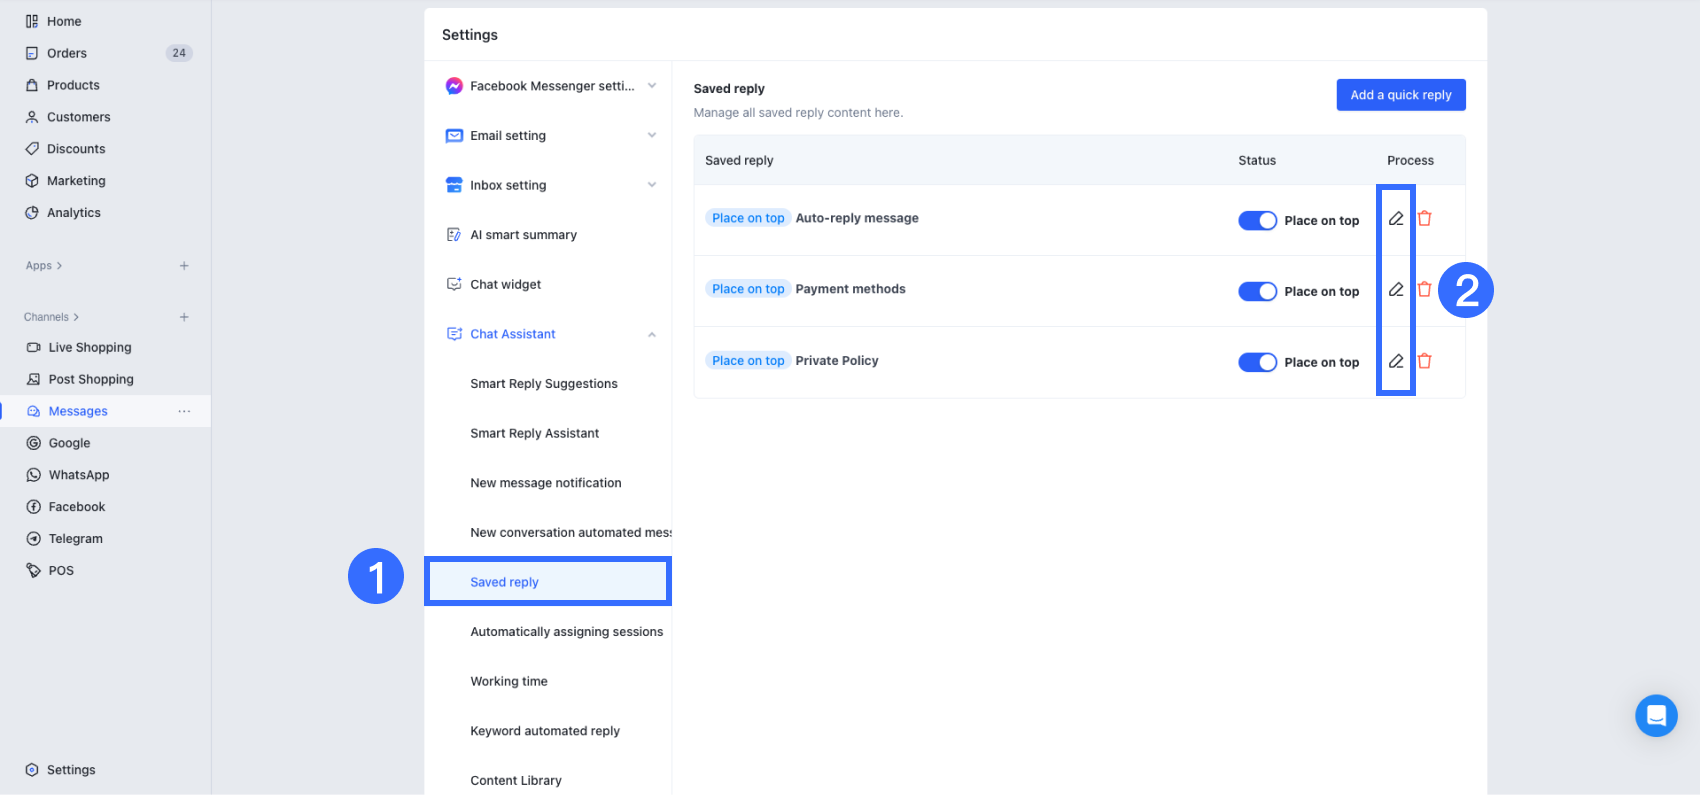Open Settings at the sidebar bottom
This screenshot has width=1700, height=795.
[x=71, y=770]
